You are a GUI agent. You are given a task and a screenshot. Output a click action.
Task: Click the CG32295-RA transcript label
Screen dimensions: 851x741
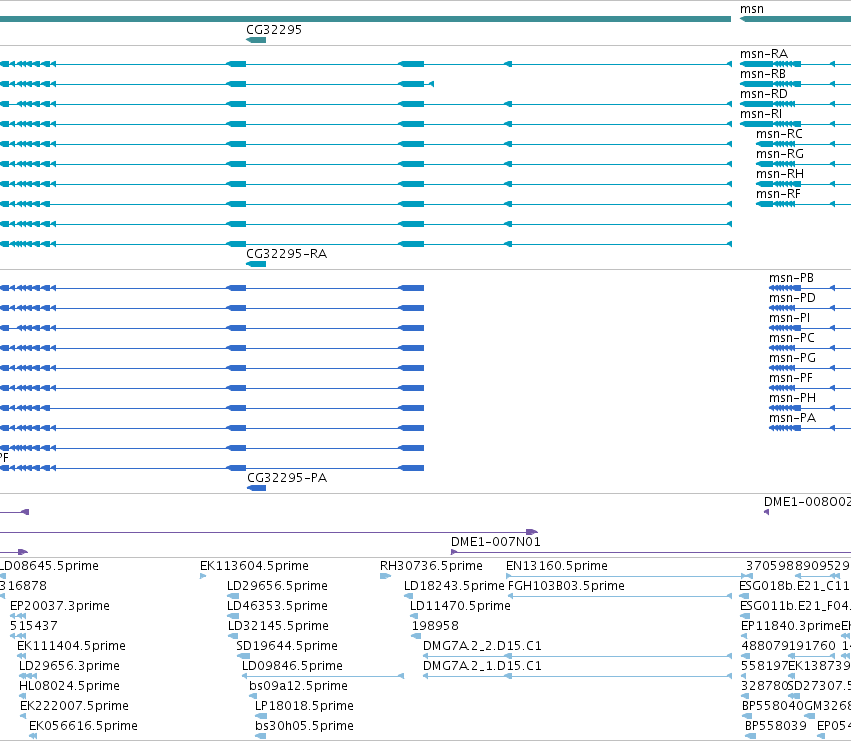(x=287, y=254)
